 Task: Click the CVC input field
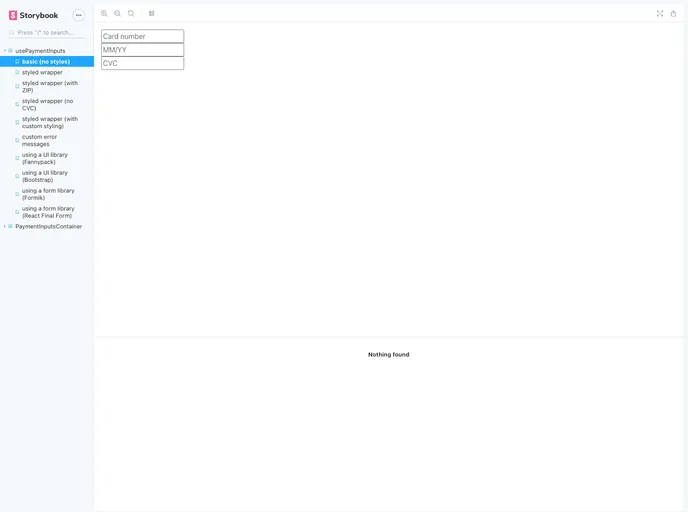coord(143,64)
